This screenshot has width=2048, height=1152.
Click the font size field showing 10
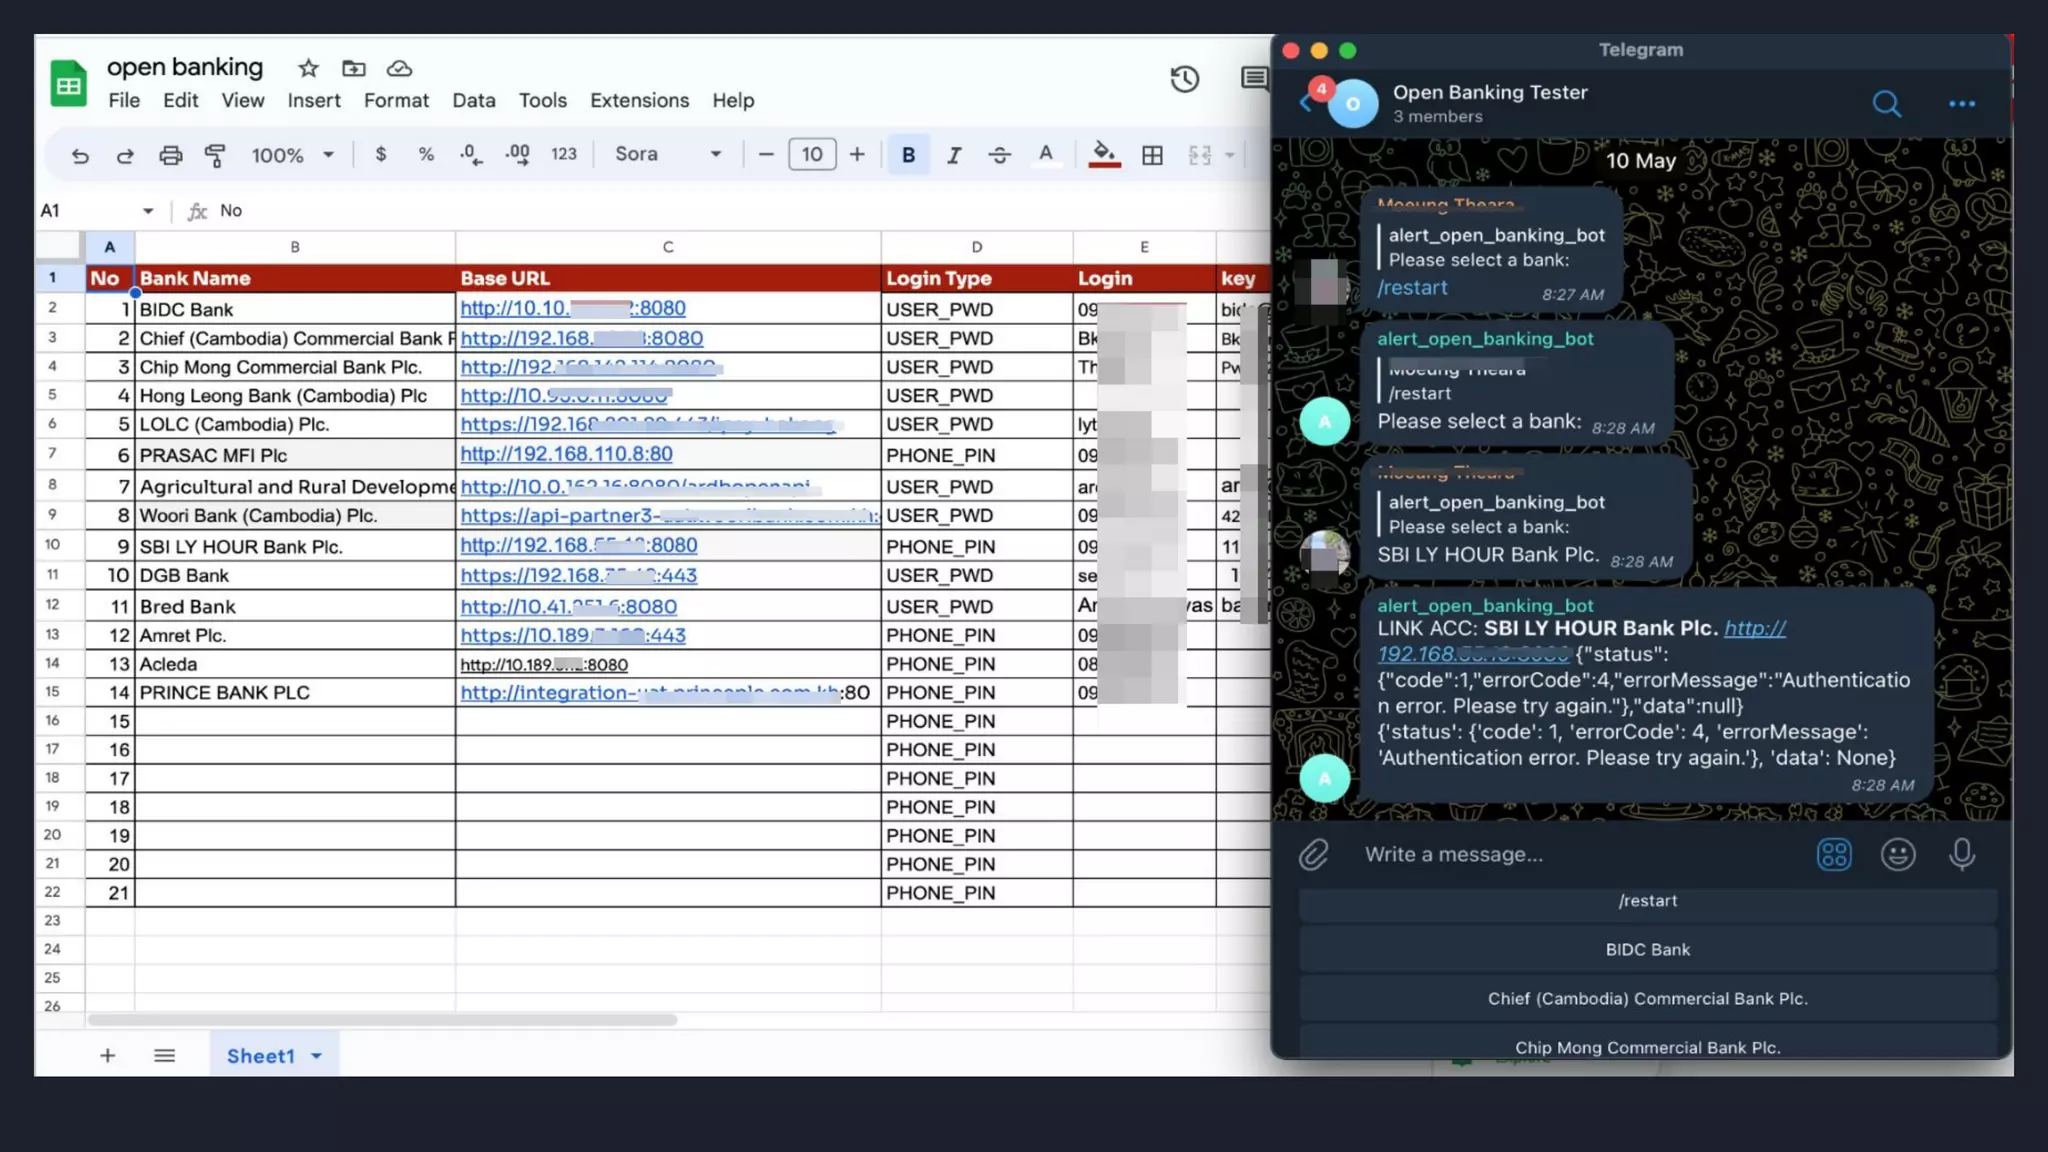(x=812, y=154)
